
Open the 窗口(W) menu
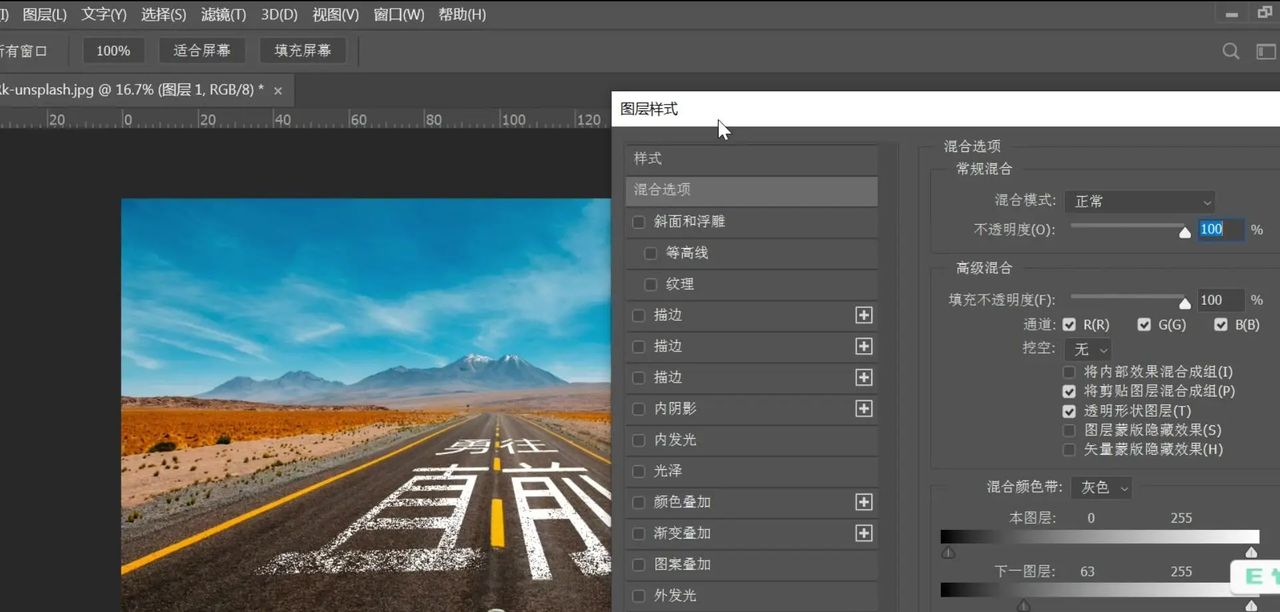[398, 15]
